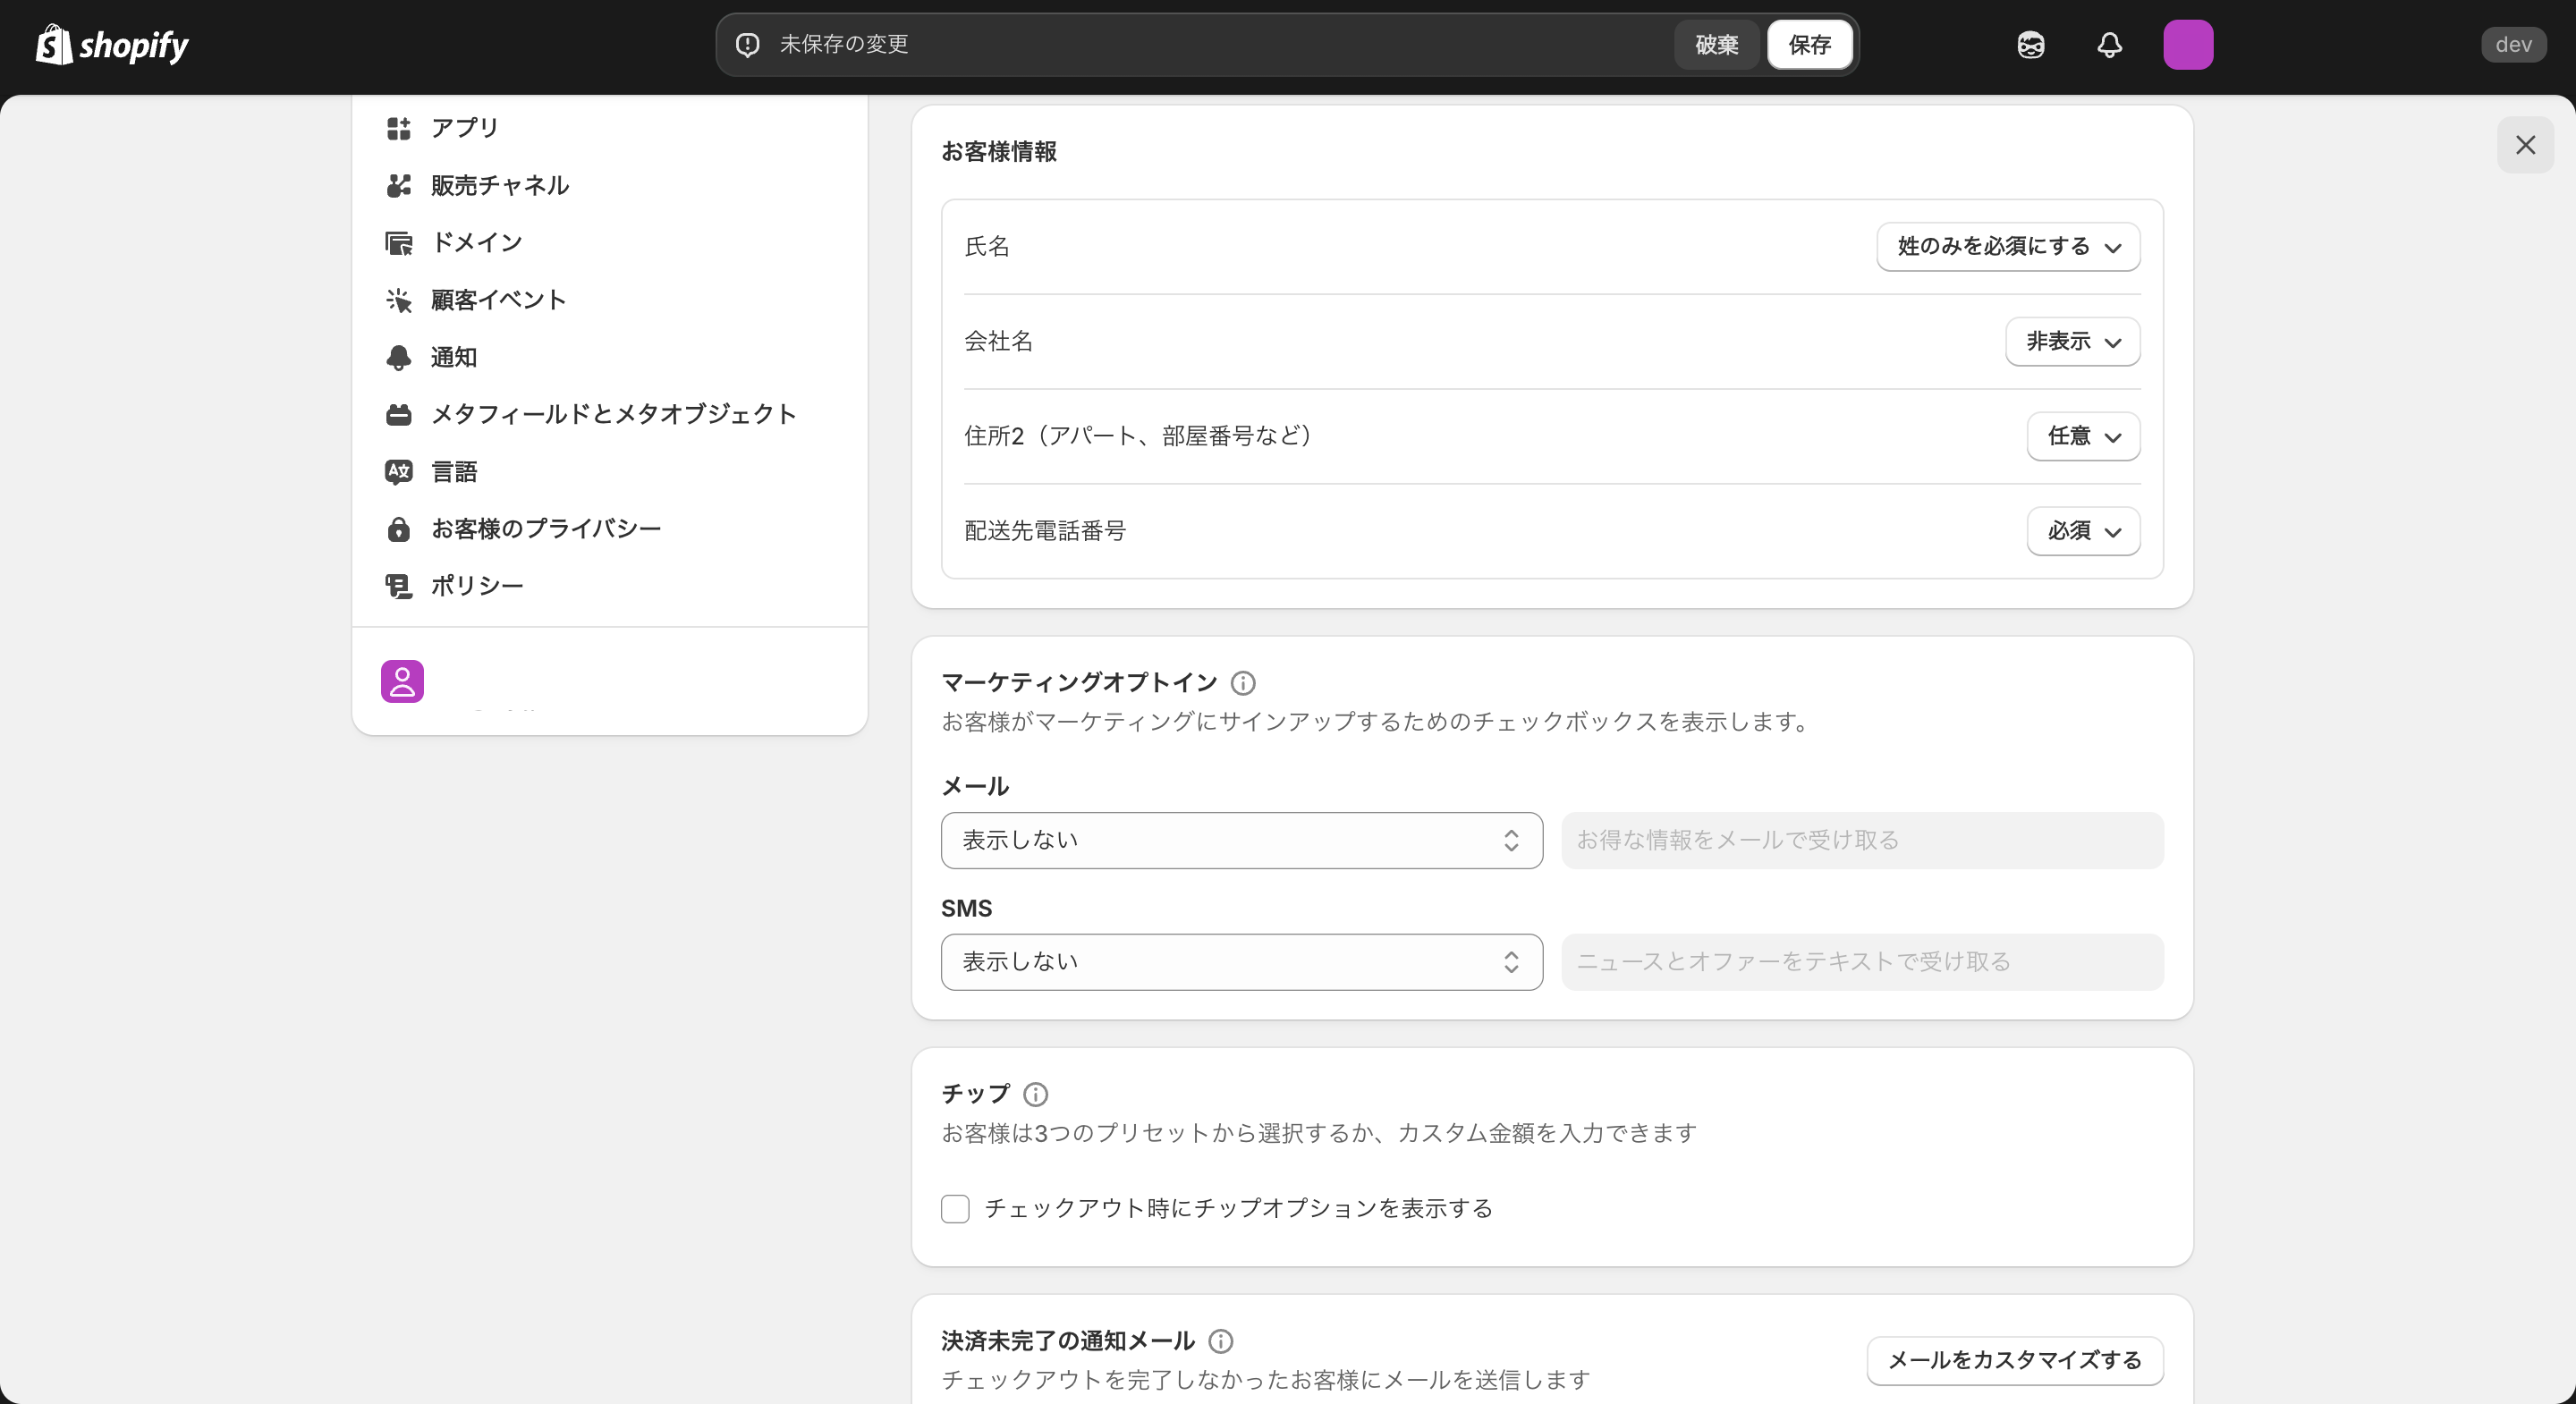The height and width of the screenshot is (1404, 2576).
Task: Go to メタフィールドとメタオブジェクト settings
Action: tap(614, 414)
